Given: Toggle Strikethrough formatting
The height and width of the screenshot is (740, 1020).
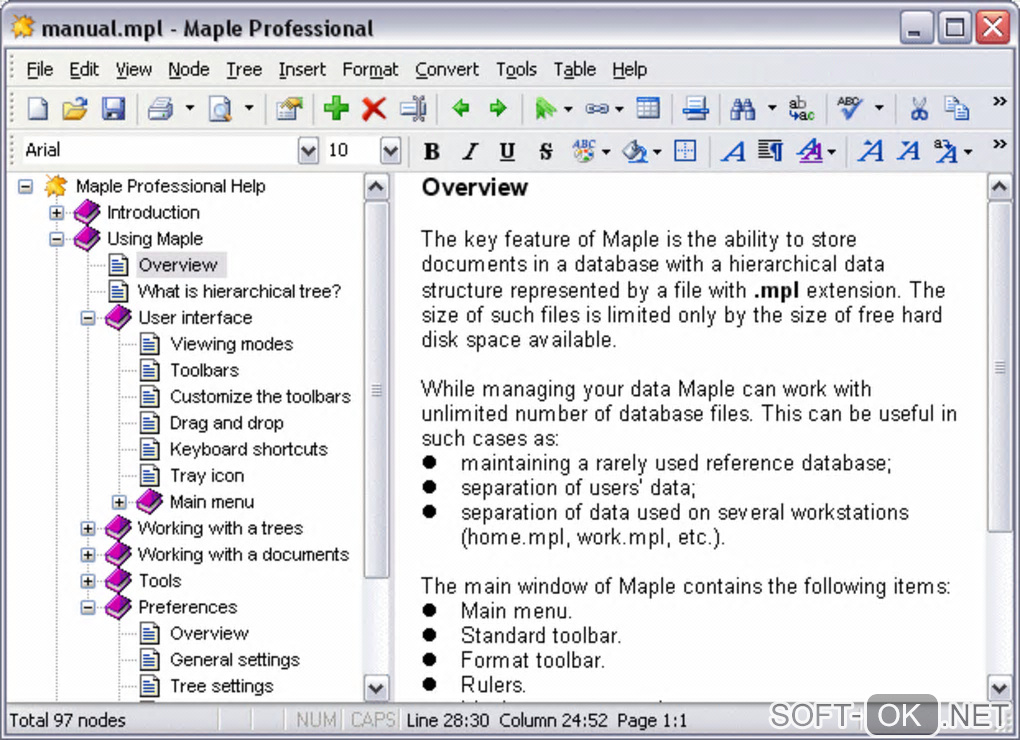Looking at the screenshot, I should tap(546, 151).
